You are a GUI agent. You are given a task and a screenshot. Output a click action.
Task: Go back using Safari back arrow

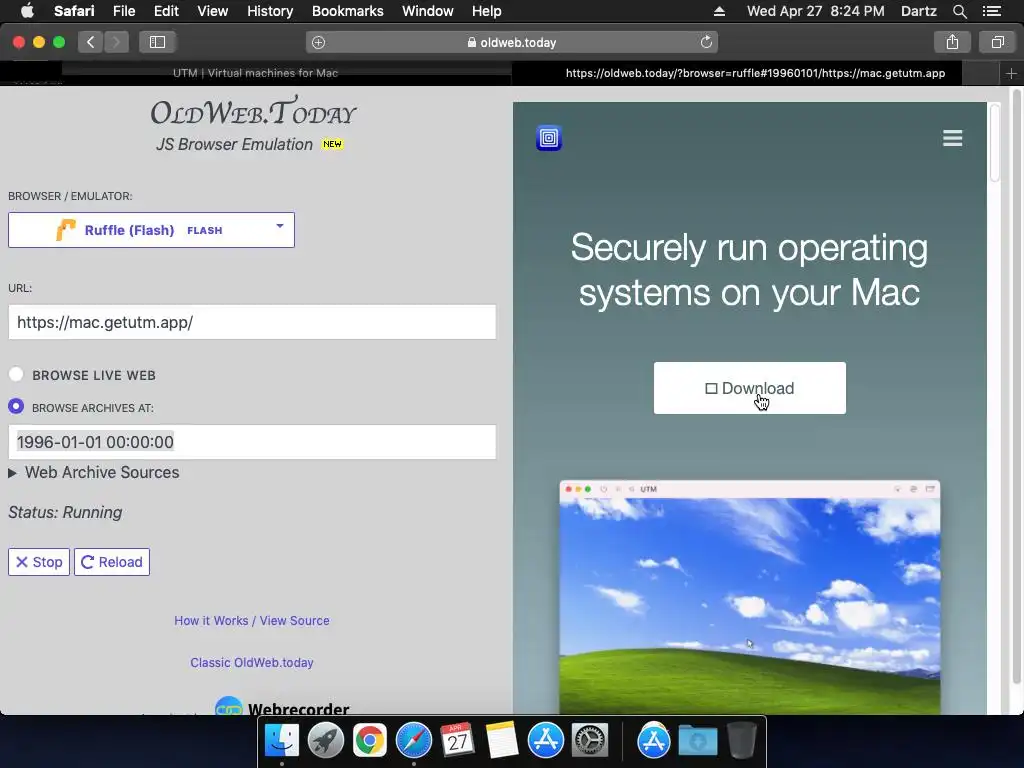[x=91, y=42]
